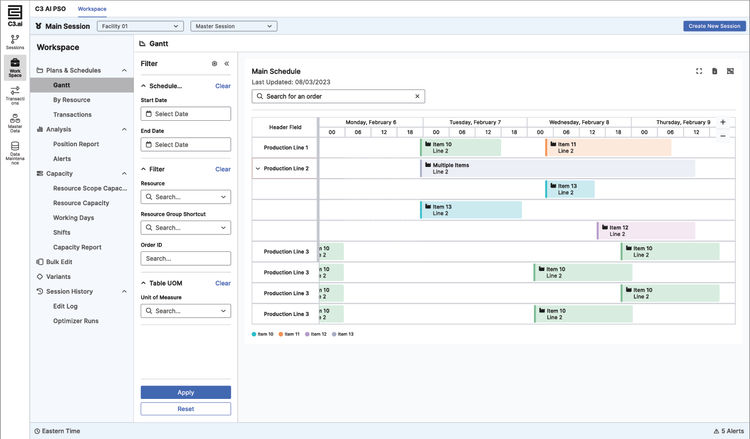The height and width of the screenshot is (439, 750).
Task: Click the Eastern Time clock indicator
Action: click(57, 431)
